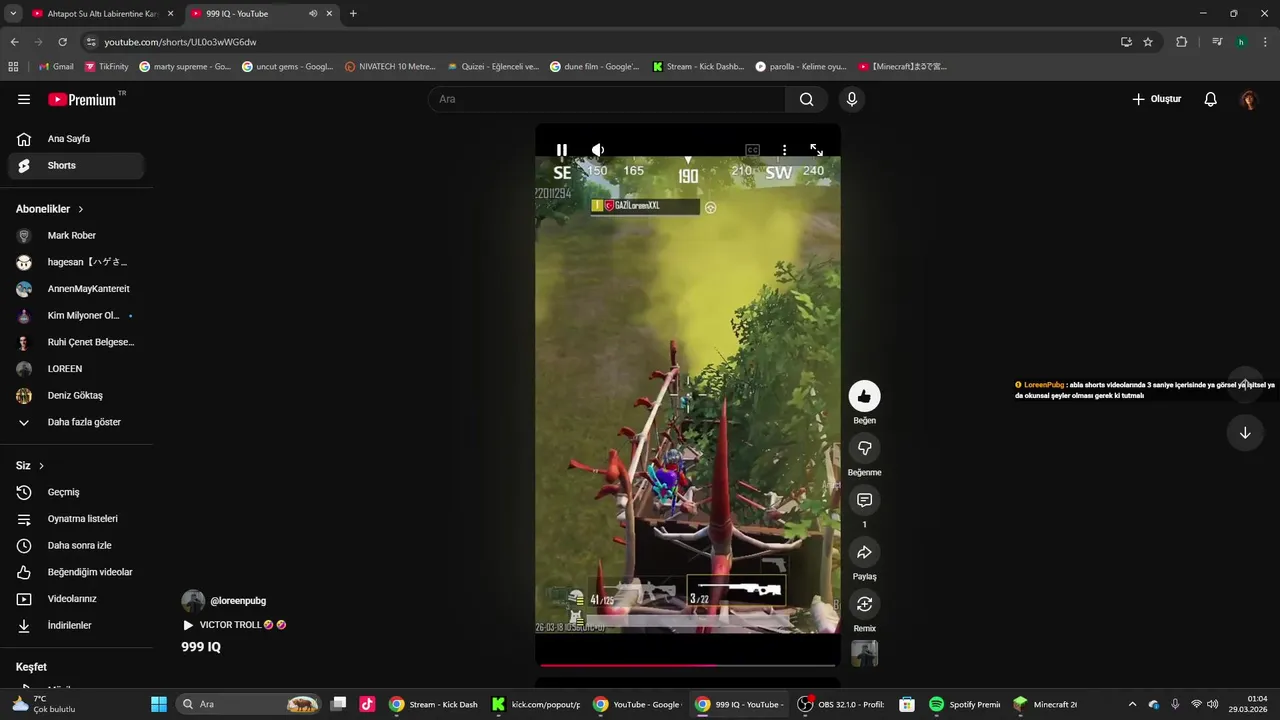Open Spotify Premium from taskbar

[x=964, y=704]
